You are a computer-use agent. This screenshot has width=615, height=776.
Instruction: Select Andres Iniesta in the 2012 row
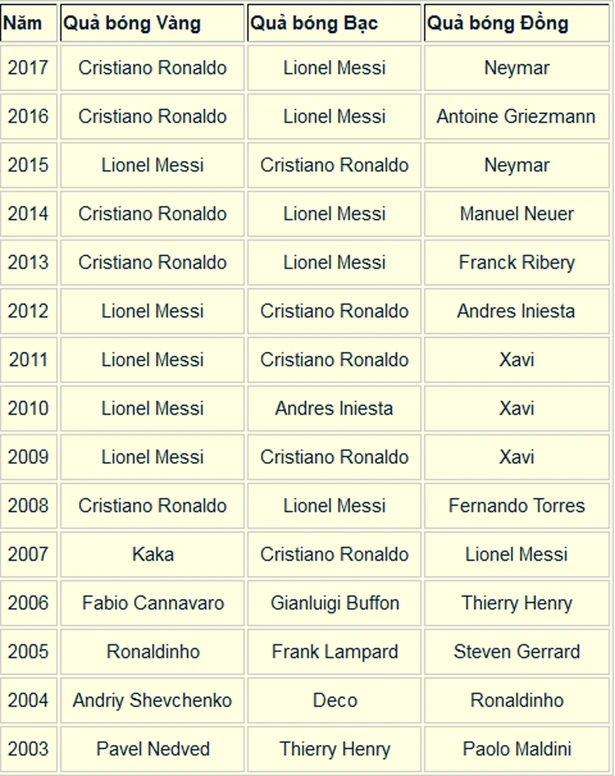coord(516,311)
